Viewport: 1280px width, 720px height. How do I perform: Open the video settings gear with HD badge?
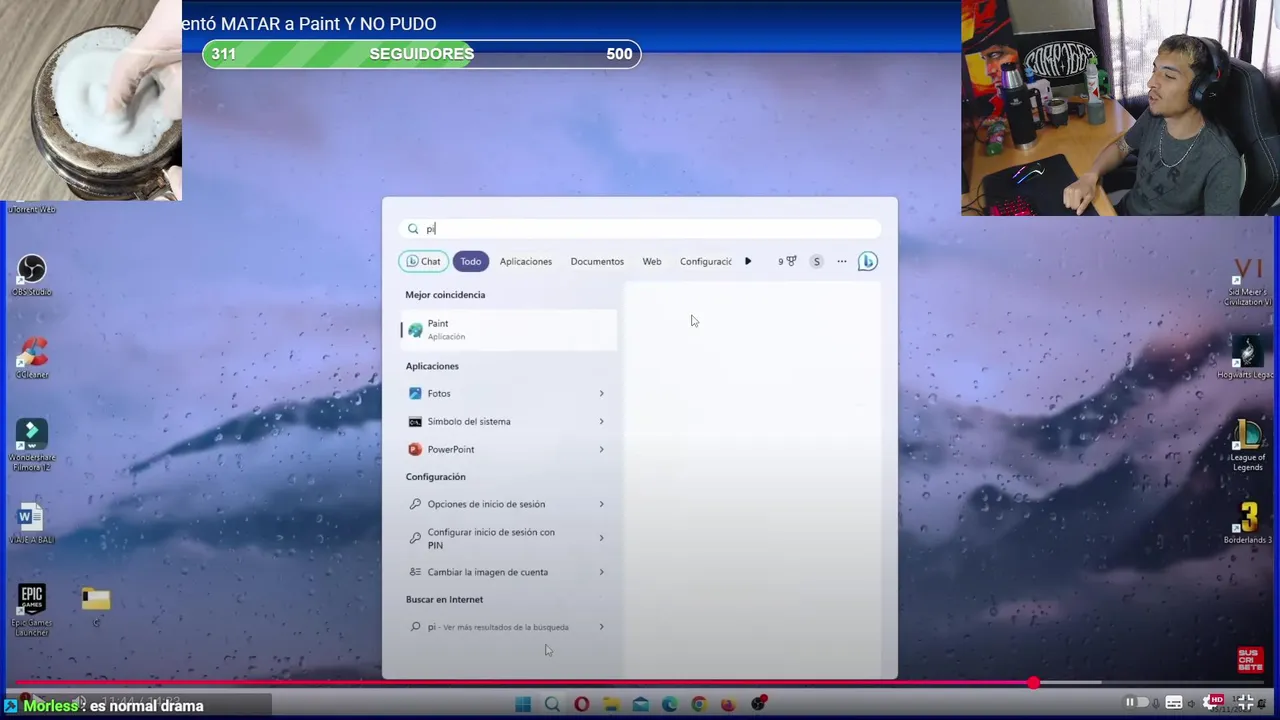tap(1214, 702)
